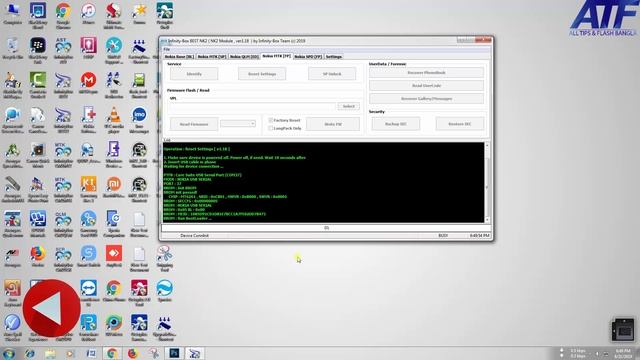Launch the desktop shortcut labeled Google Chrome

[63, 16]
